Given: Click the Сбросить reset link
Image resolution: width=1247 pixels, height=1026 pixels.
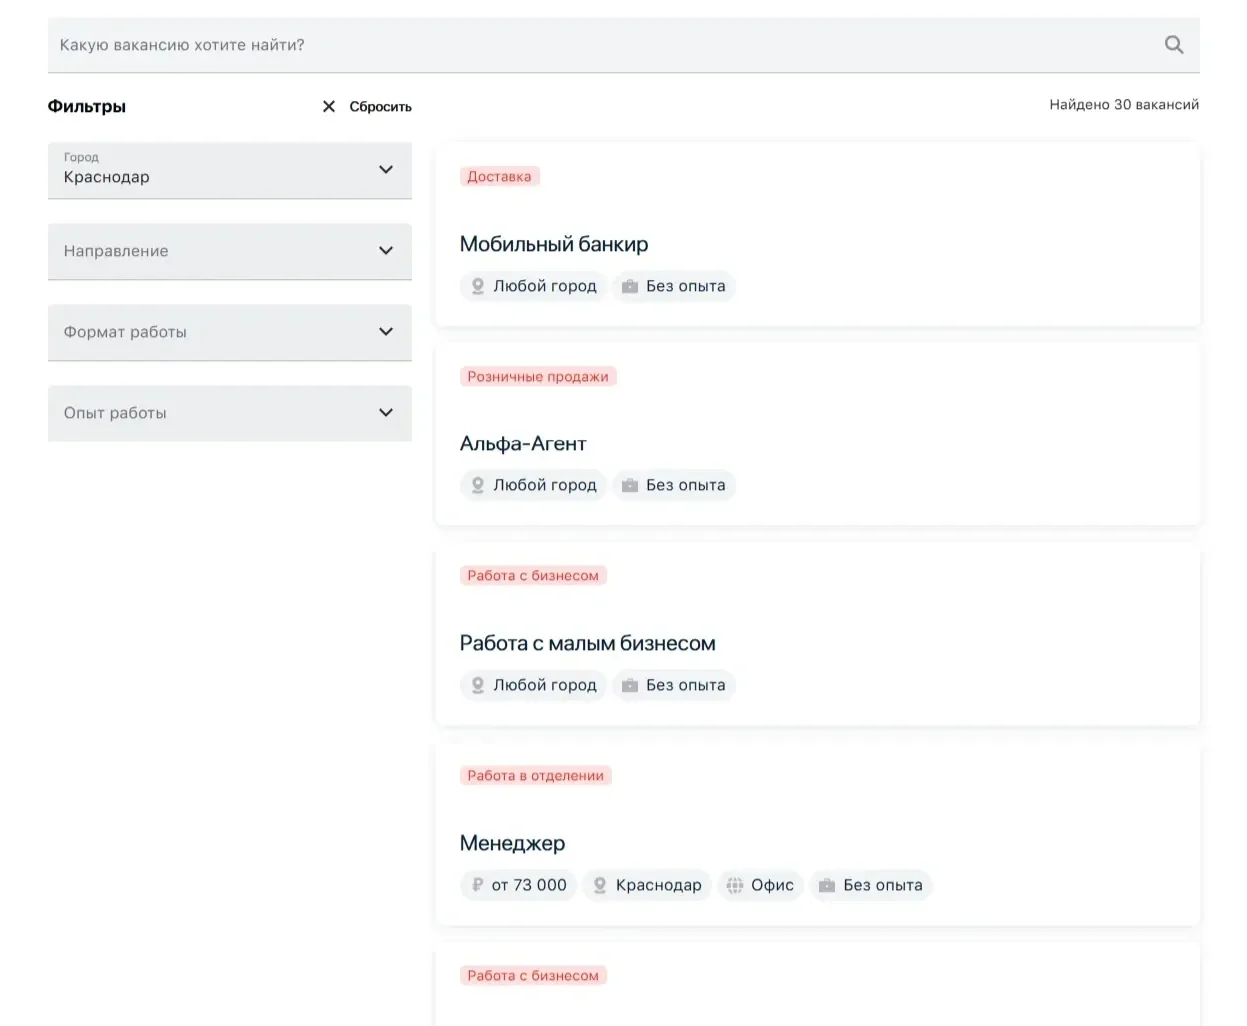Looking at the screenshot, I should pyautogui.click(x=380, y=106).
